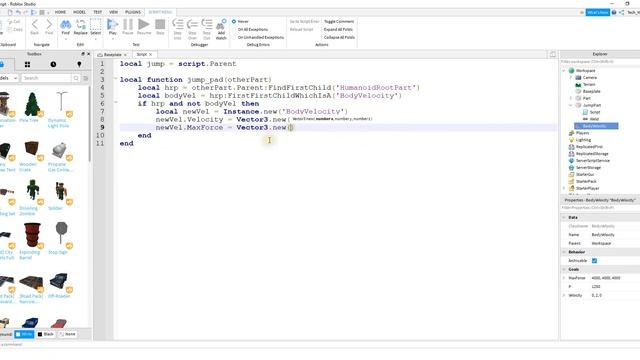Insert the Pine Tree model thumbnail

click(32, 104)
